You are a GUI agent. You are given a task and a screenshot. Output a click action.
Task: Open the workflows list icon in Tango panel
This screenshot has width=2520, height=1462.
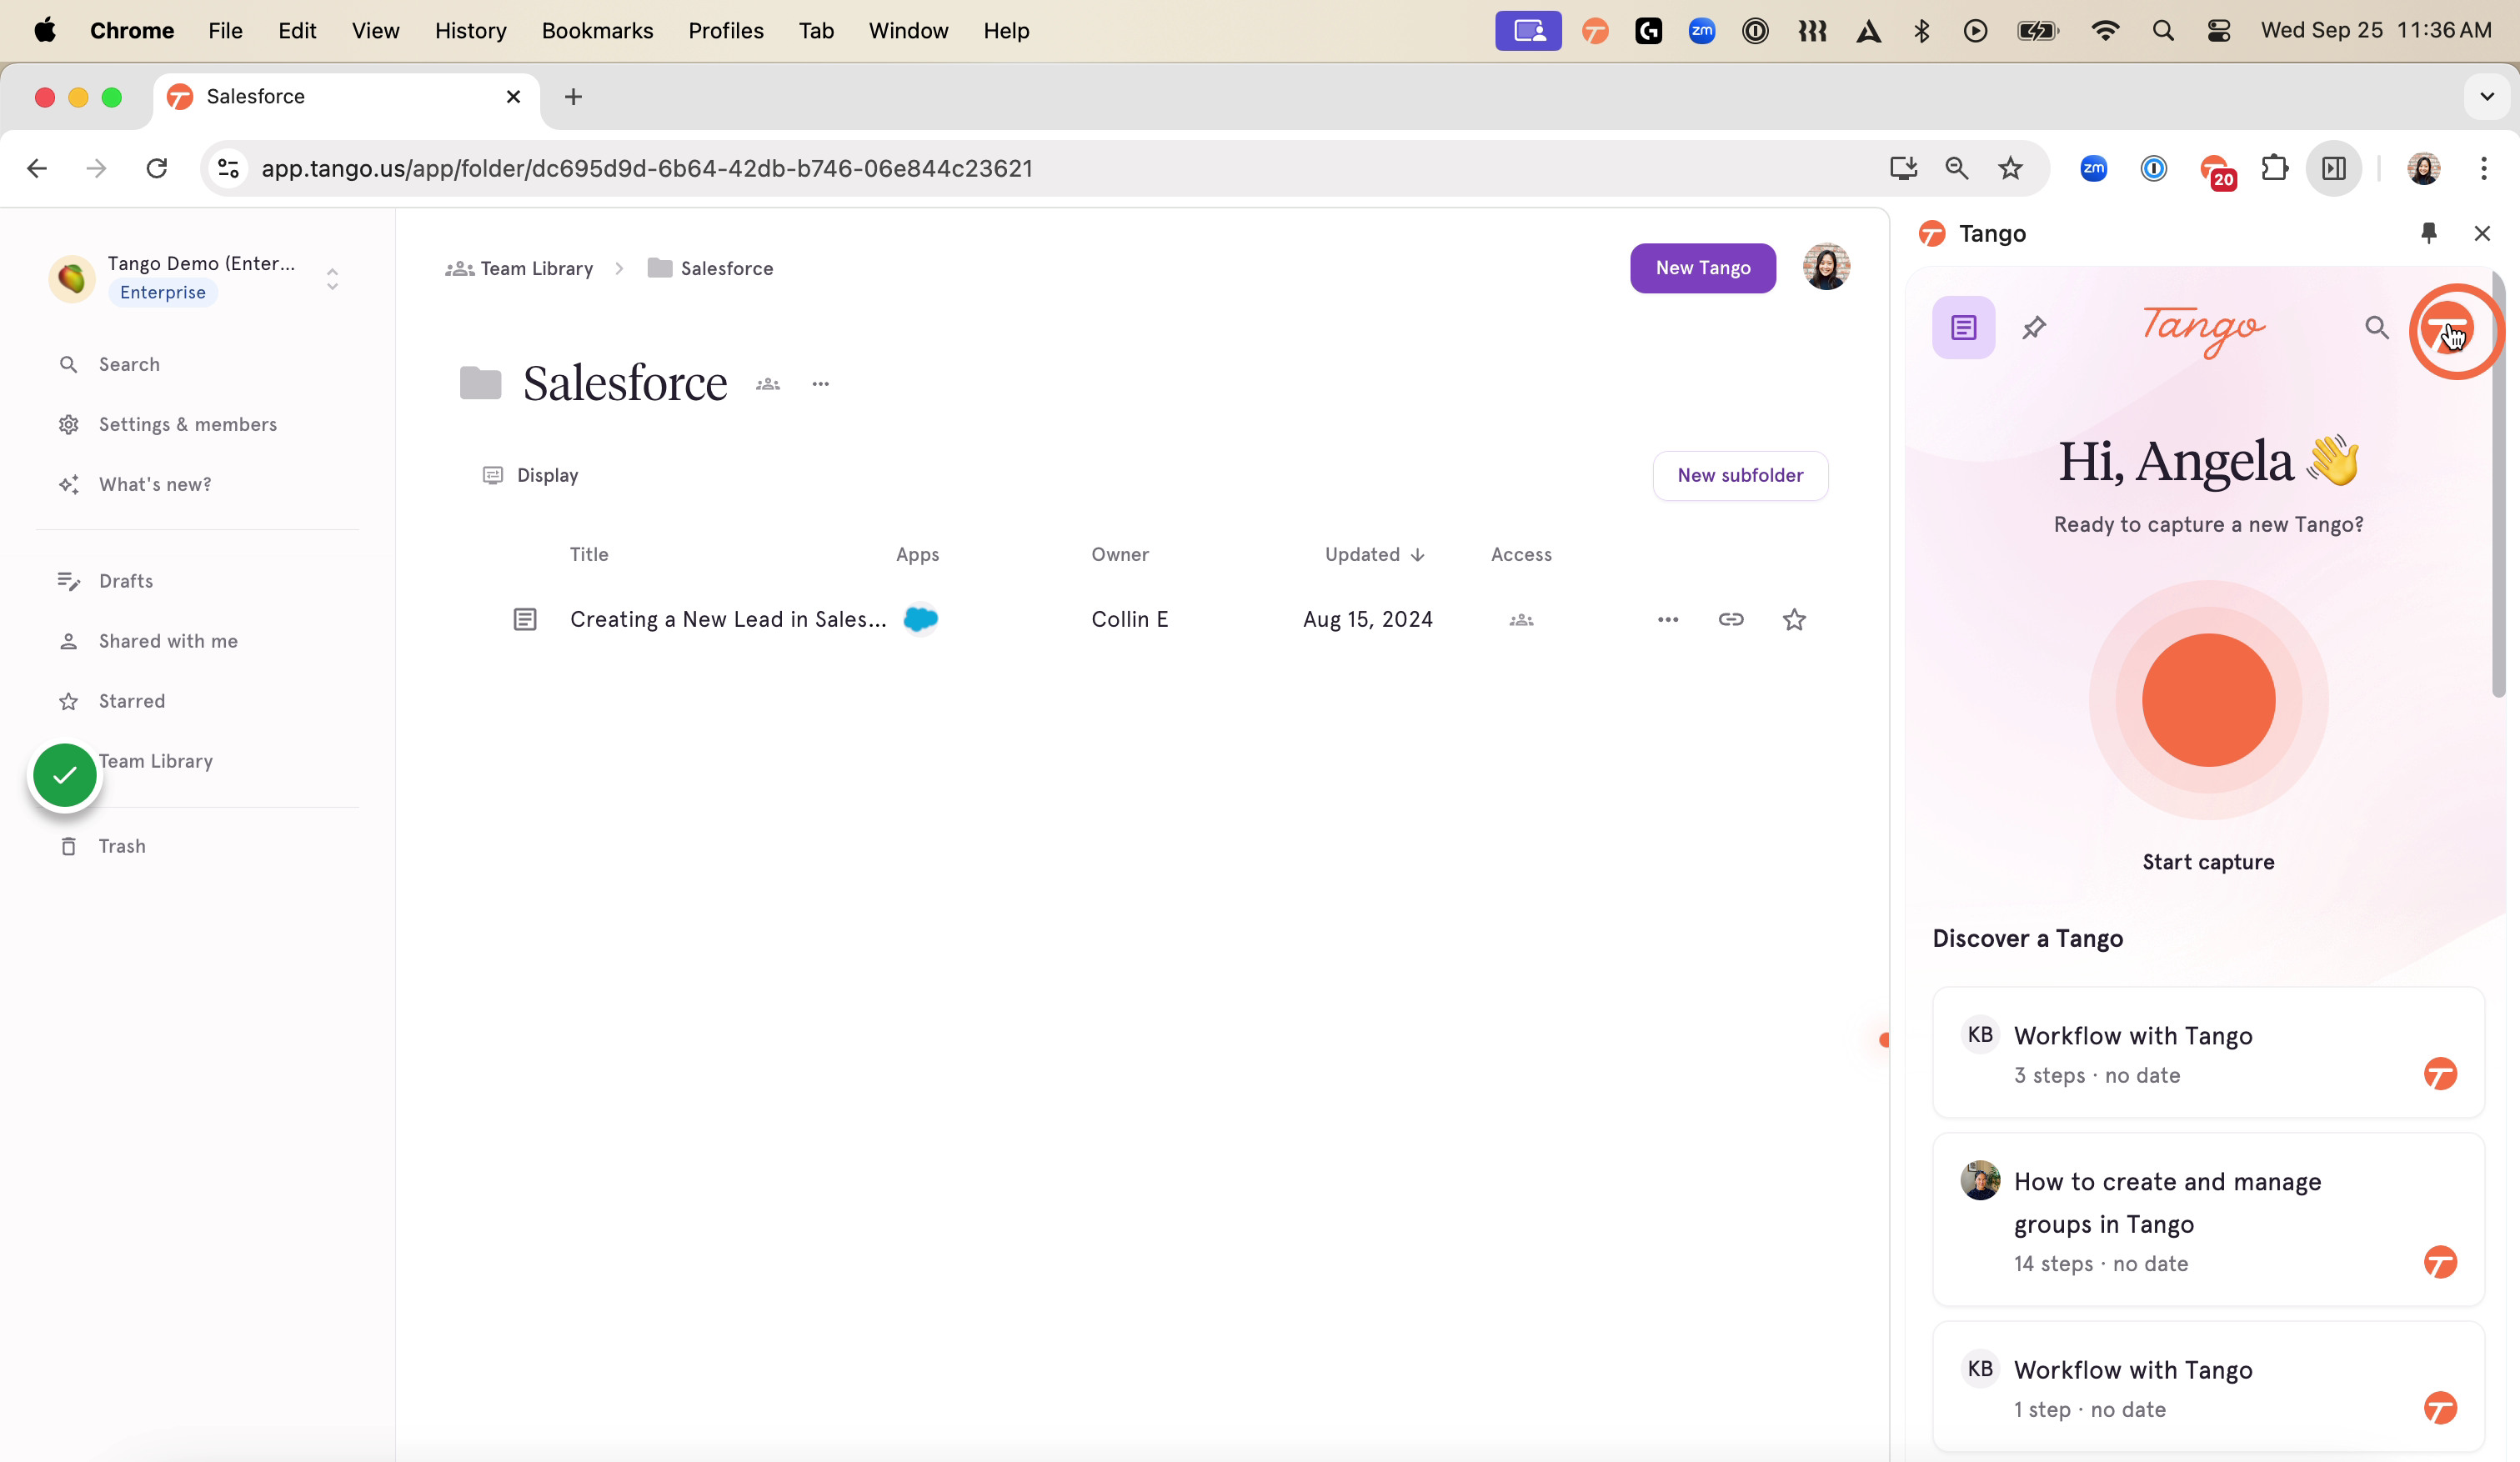[x=1964, y=327]
